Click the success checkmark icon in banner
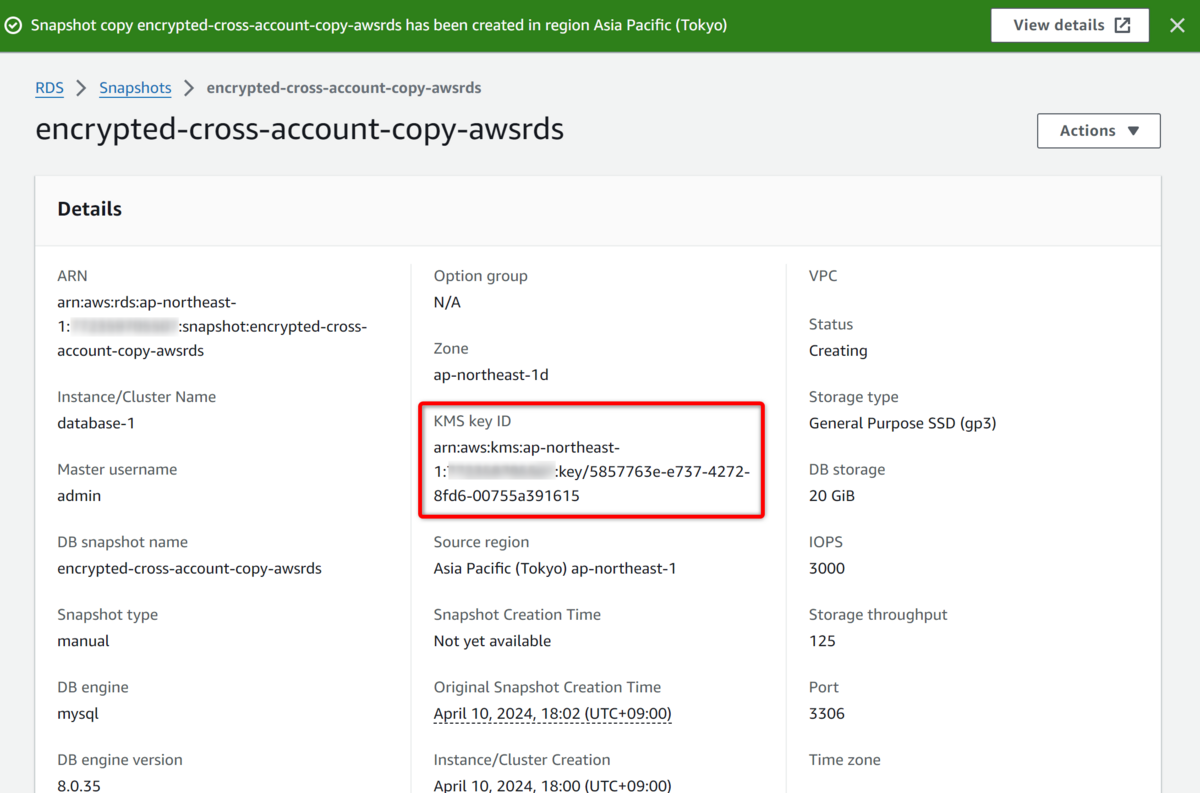This screenshot has width=1200, height=793. click(13, 25)
